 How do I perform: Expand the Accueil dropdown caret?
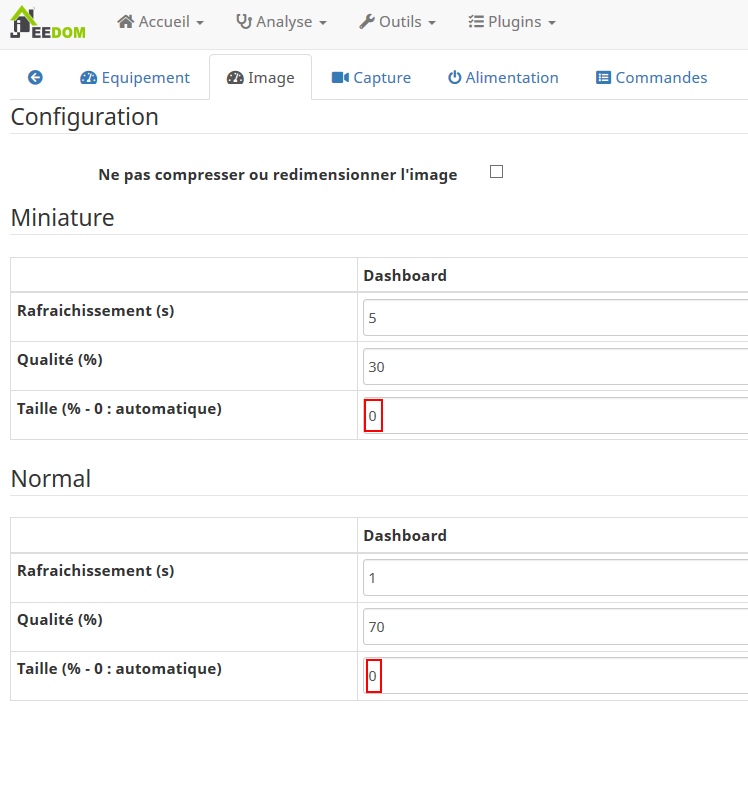[200, 23]
